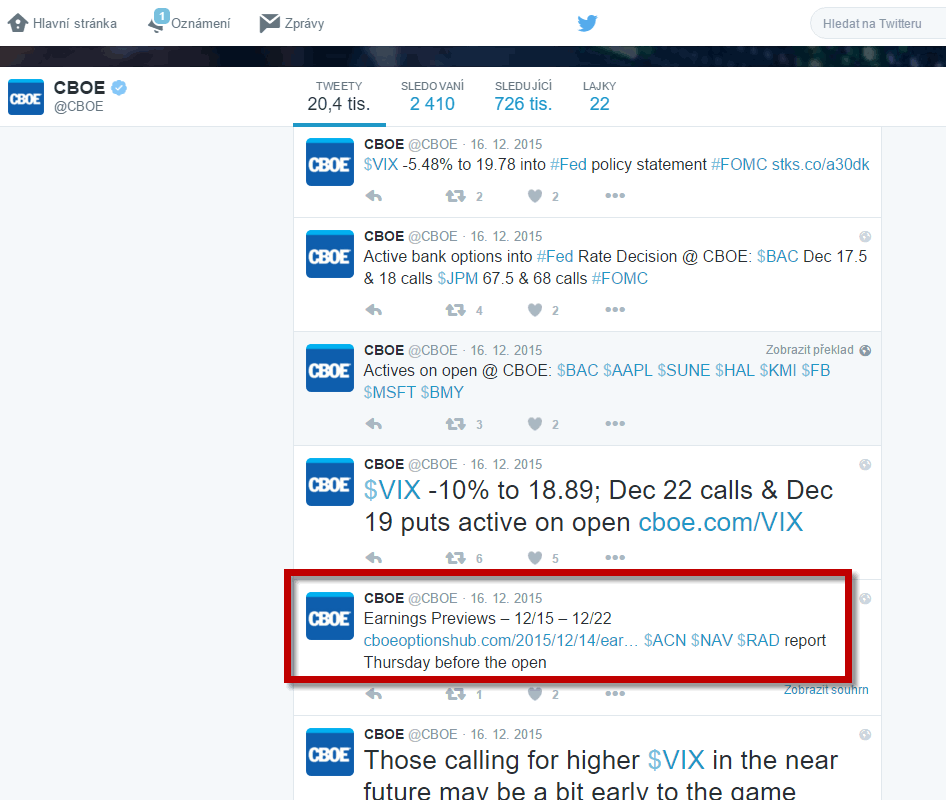
Task: Open more options on Active bank options tweet
Action: [615, 310]
